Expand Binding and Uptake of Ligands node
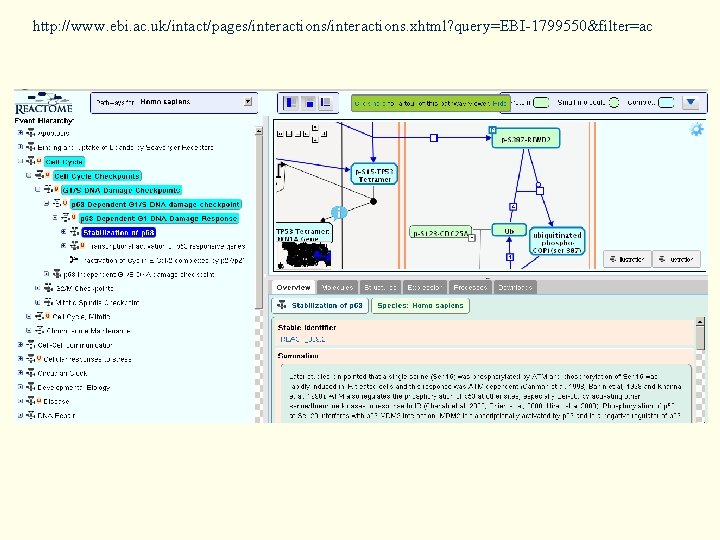Screen dimensions: 720x540 [x=20, y=147]
